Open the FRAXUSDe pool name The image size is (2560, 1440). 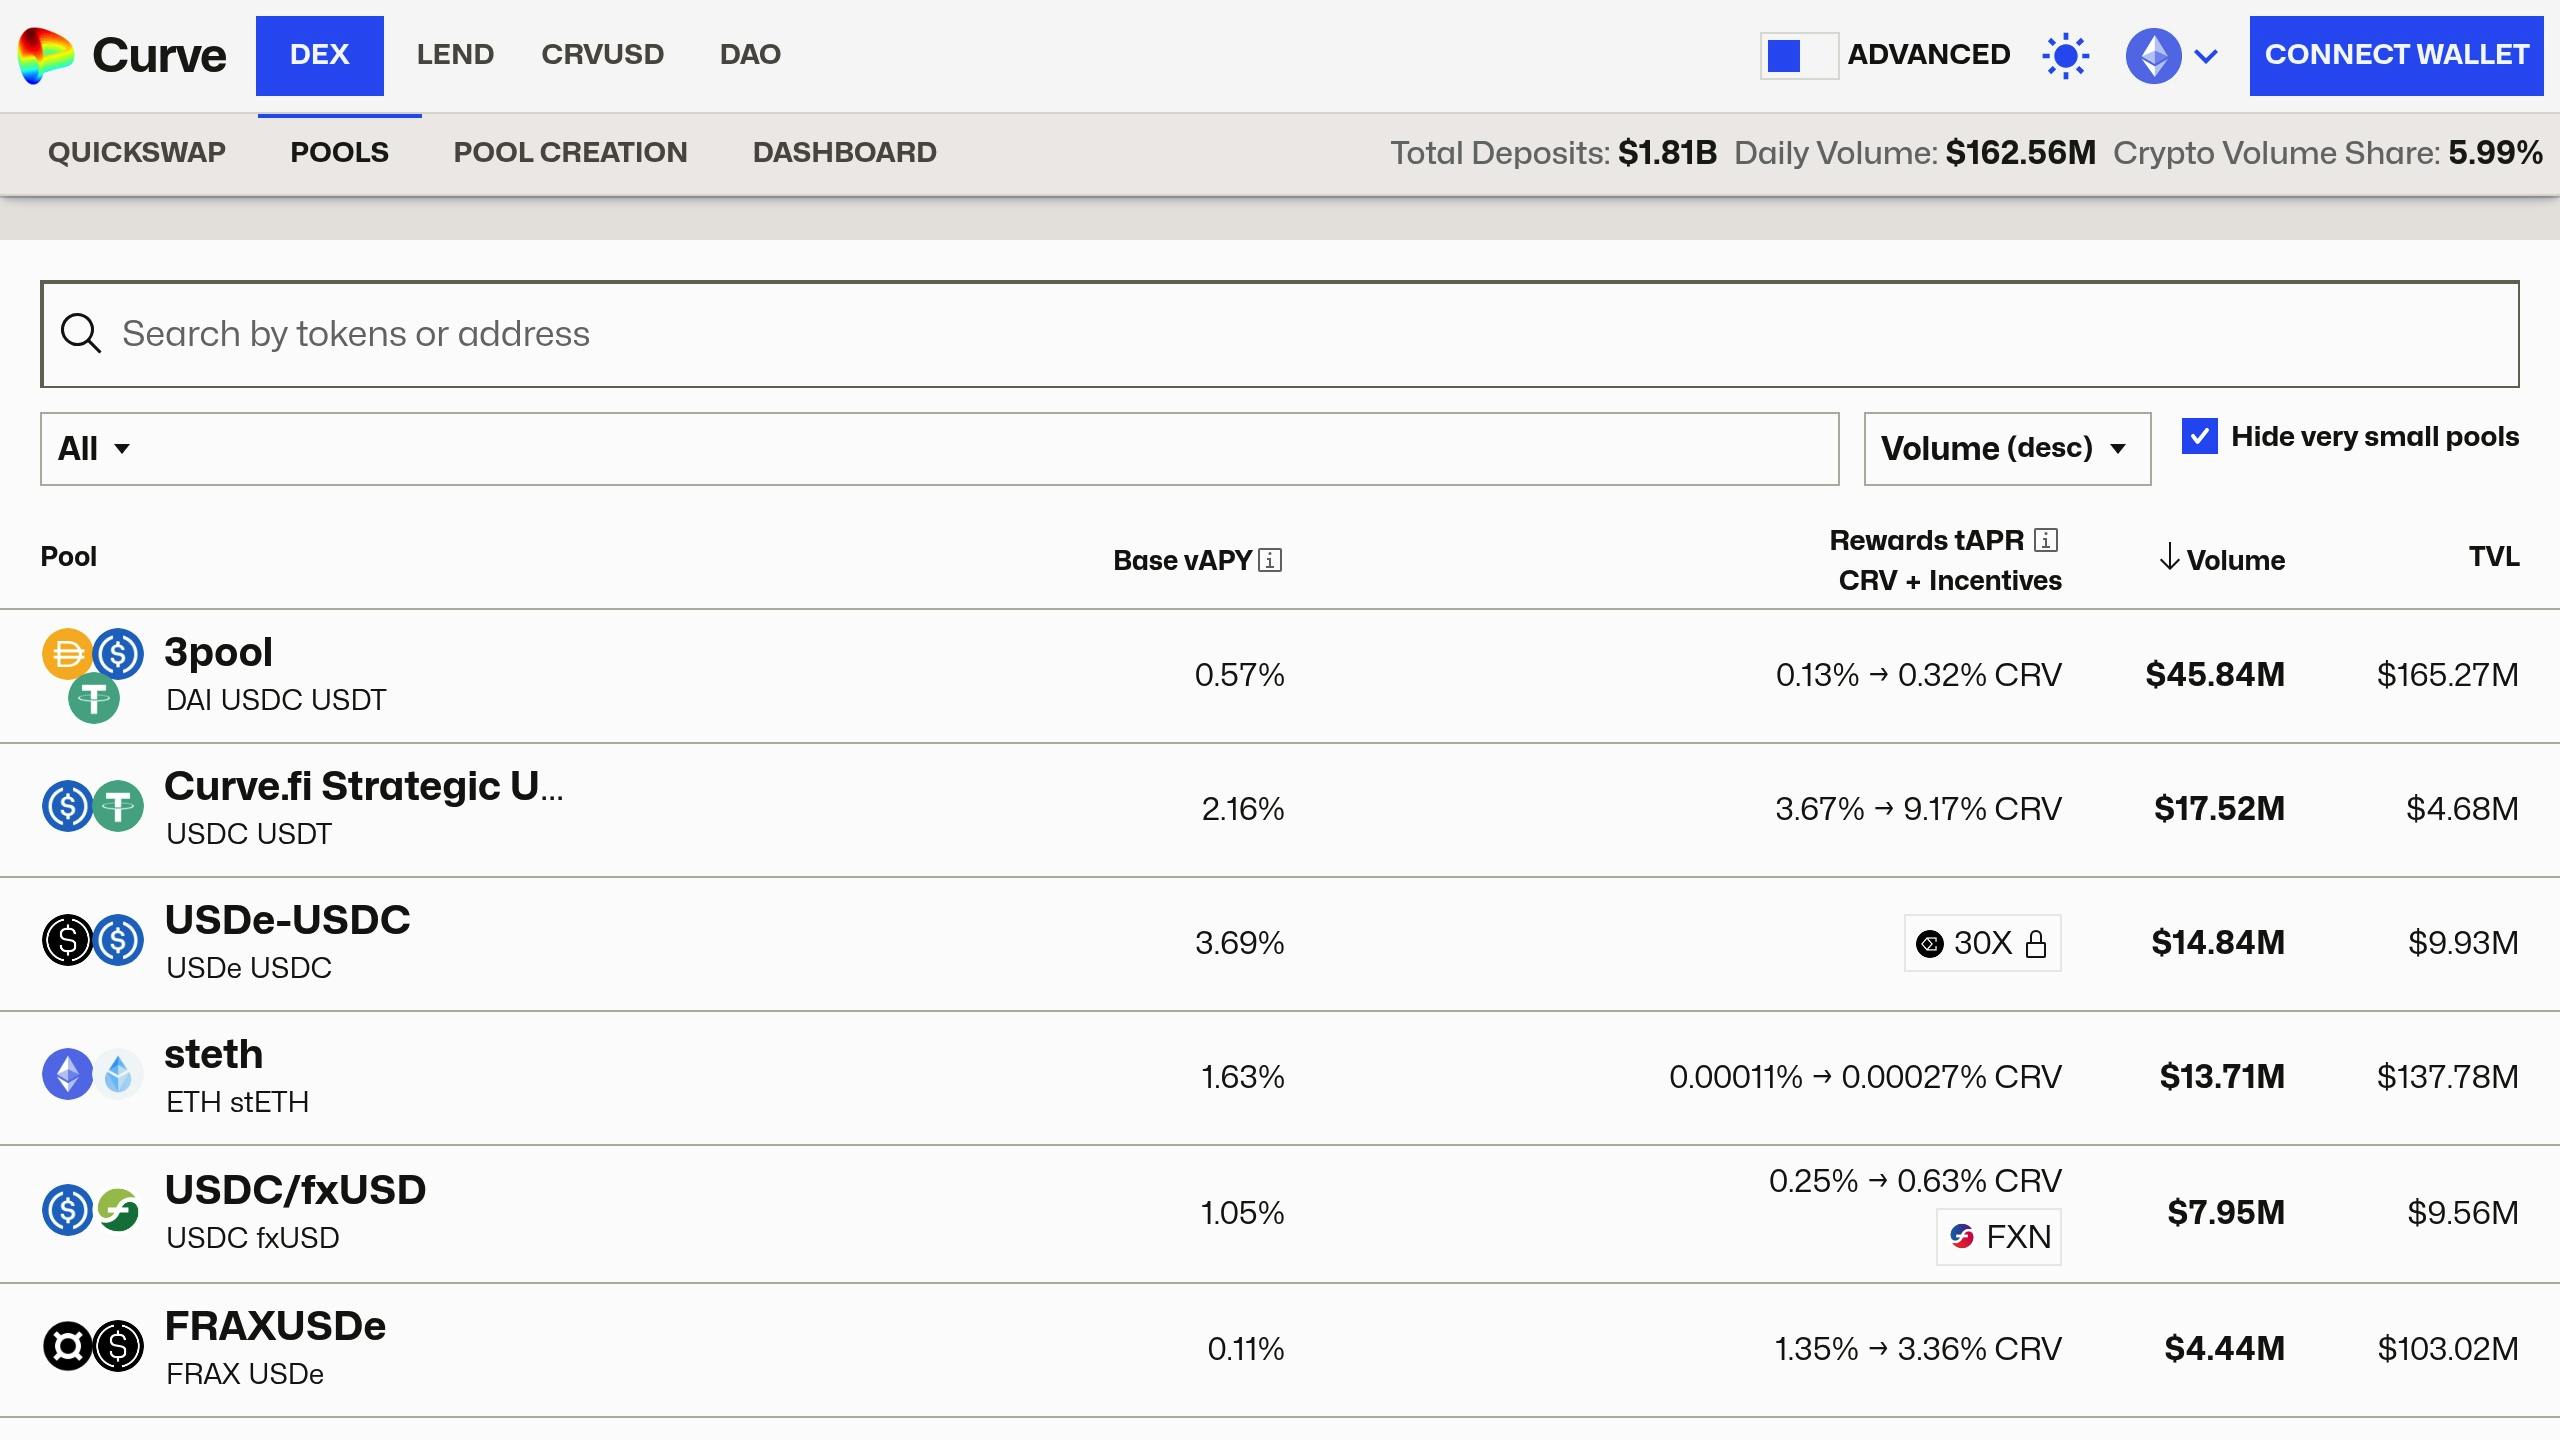point(275,1326)
